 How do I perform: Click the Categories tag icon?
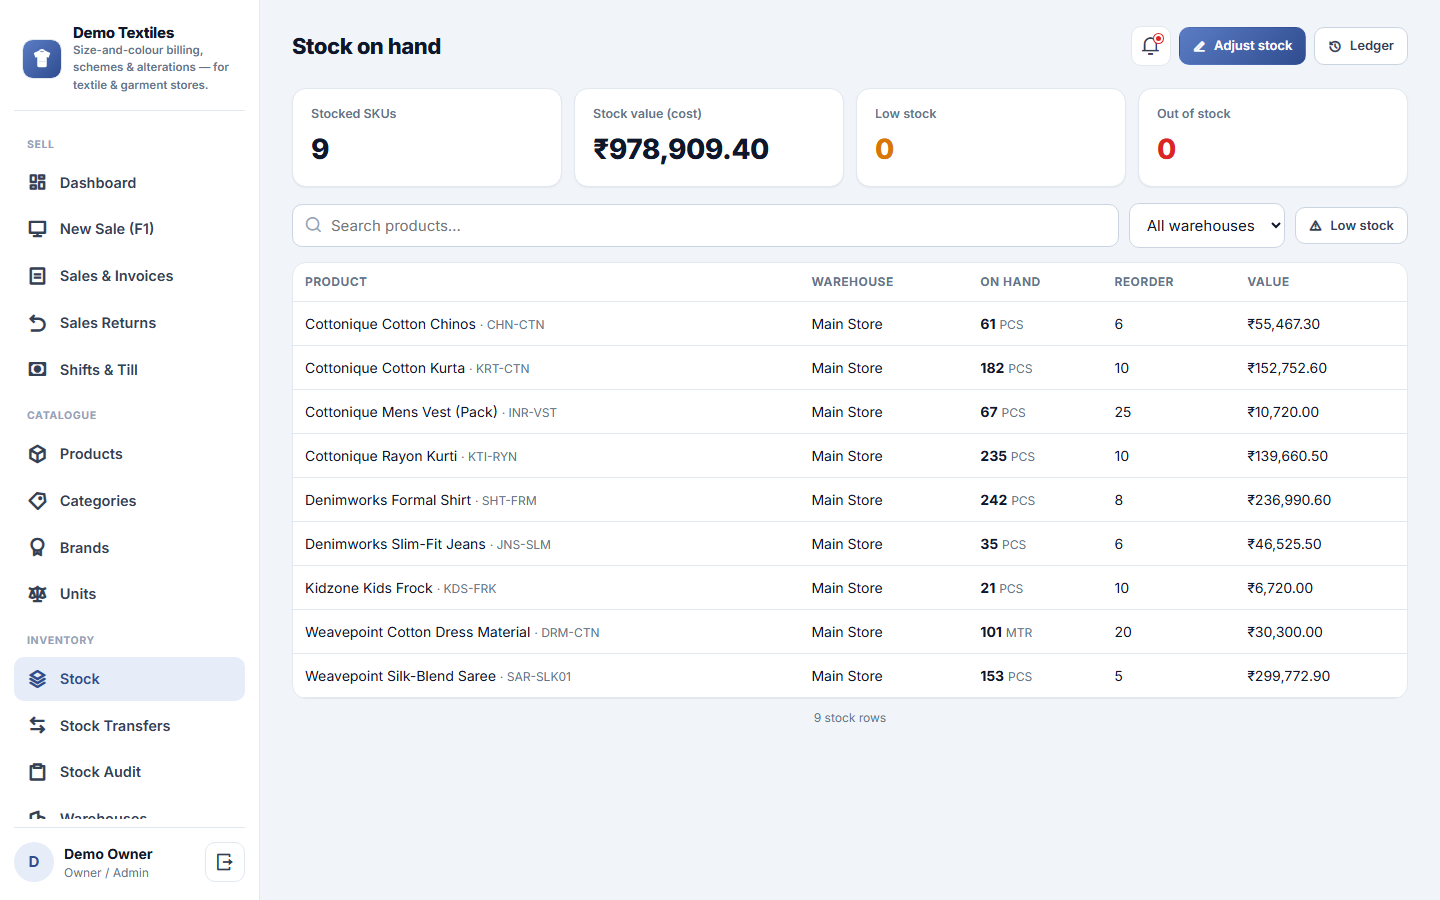[38, 501]
